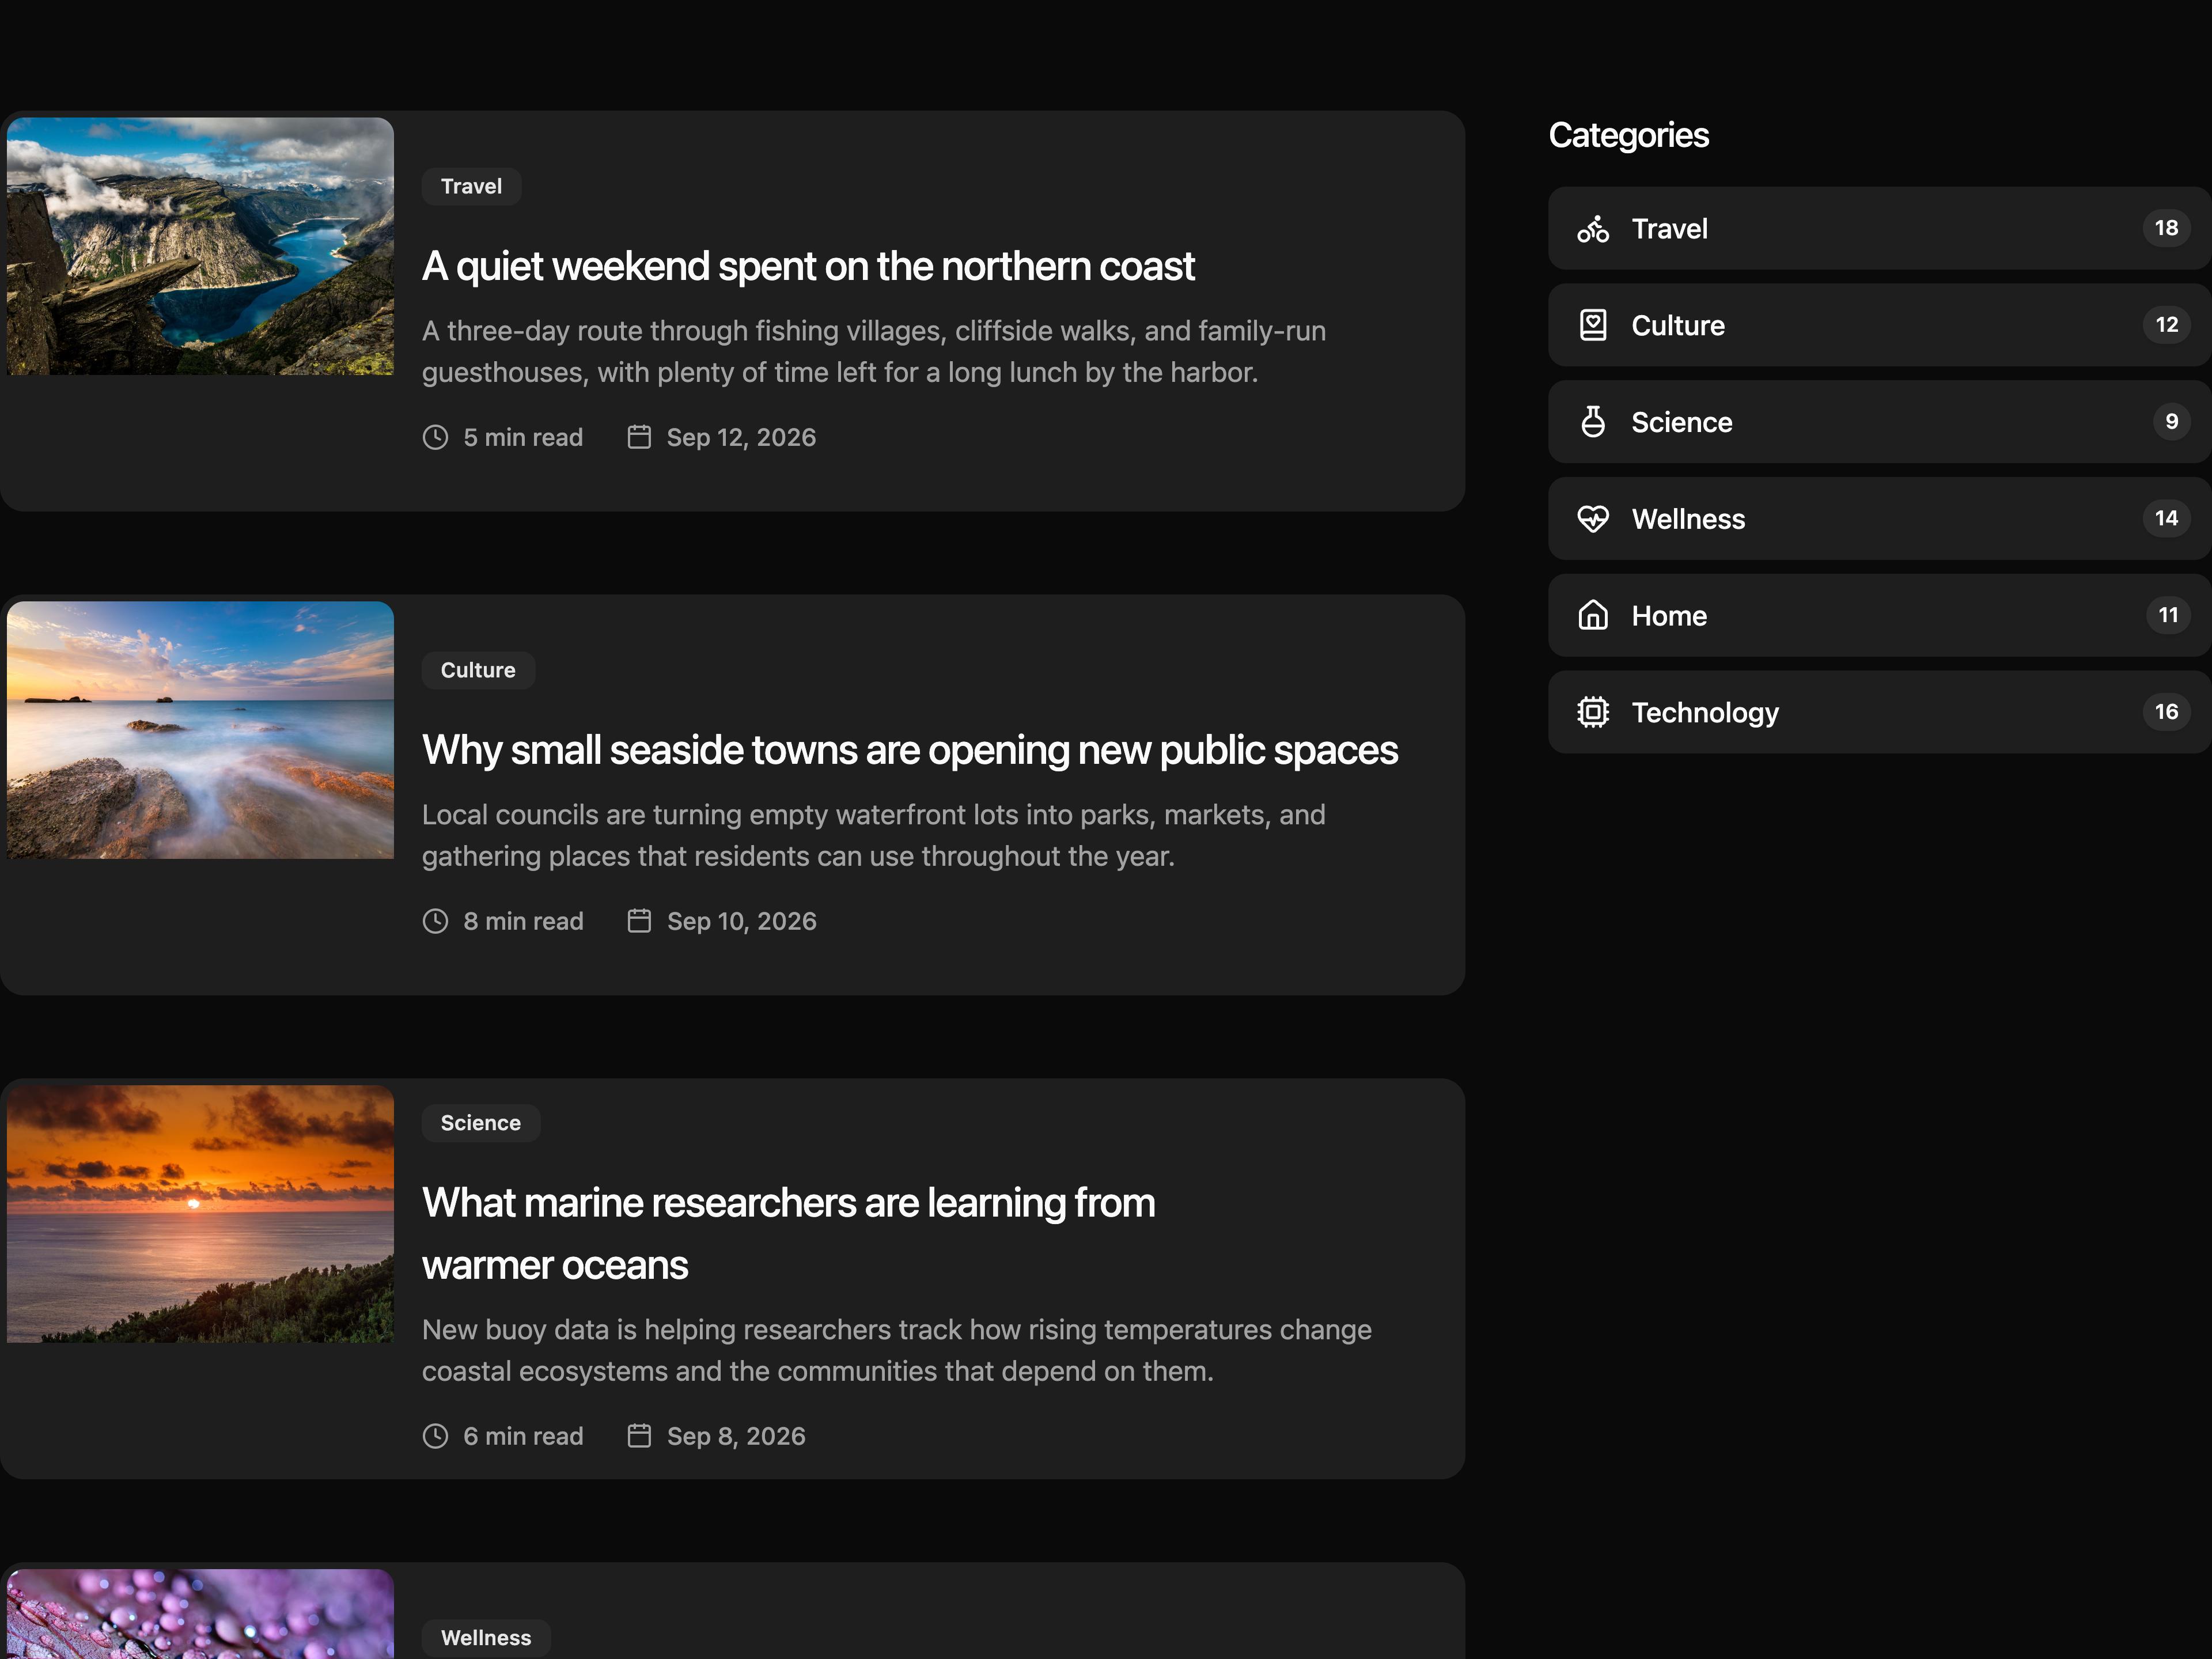Open the Wellness category in sidebar
2212x1659 pixels.
coord(1880,518)
